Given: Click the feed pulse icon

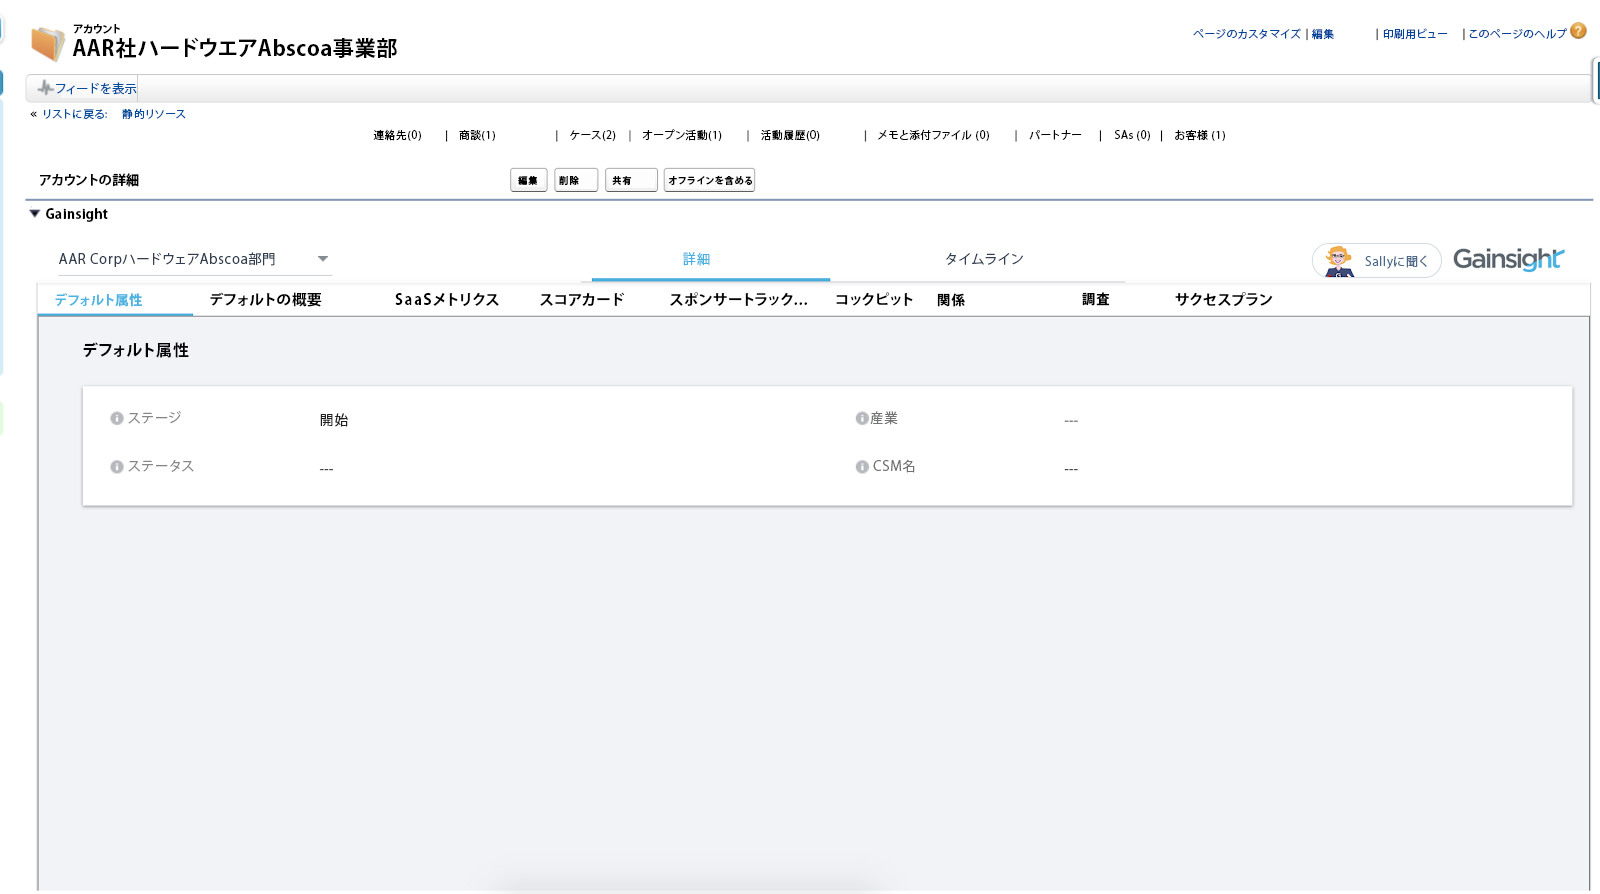Looking at the screenshot, I should coord(45,88).
